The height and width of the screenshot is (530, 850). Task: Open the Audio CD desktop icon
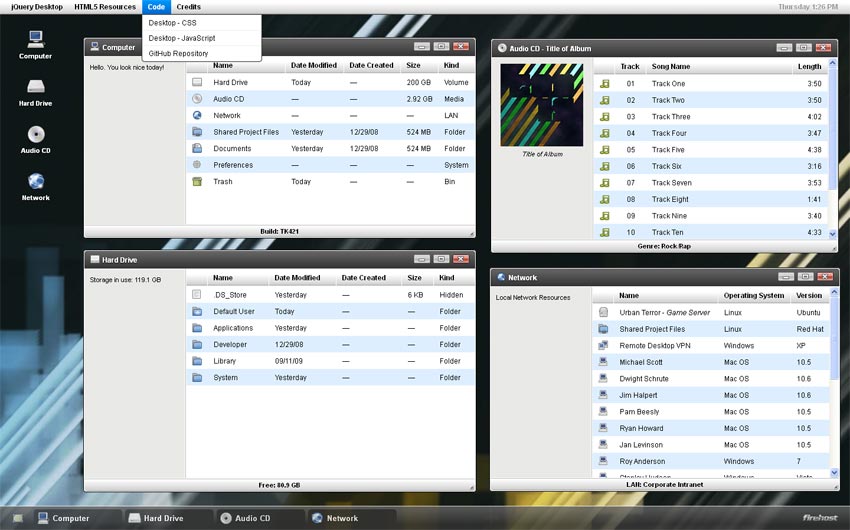click(x=36, y=136)
